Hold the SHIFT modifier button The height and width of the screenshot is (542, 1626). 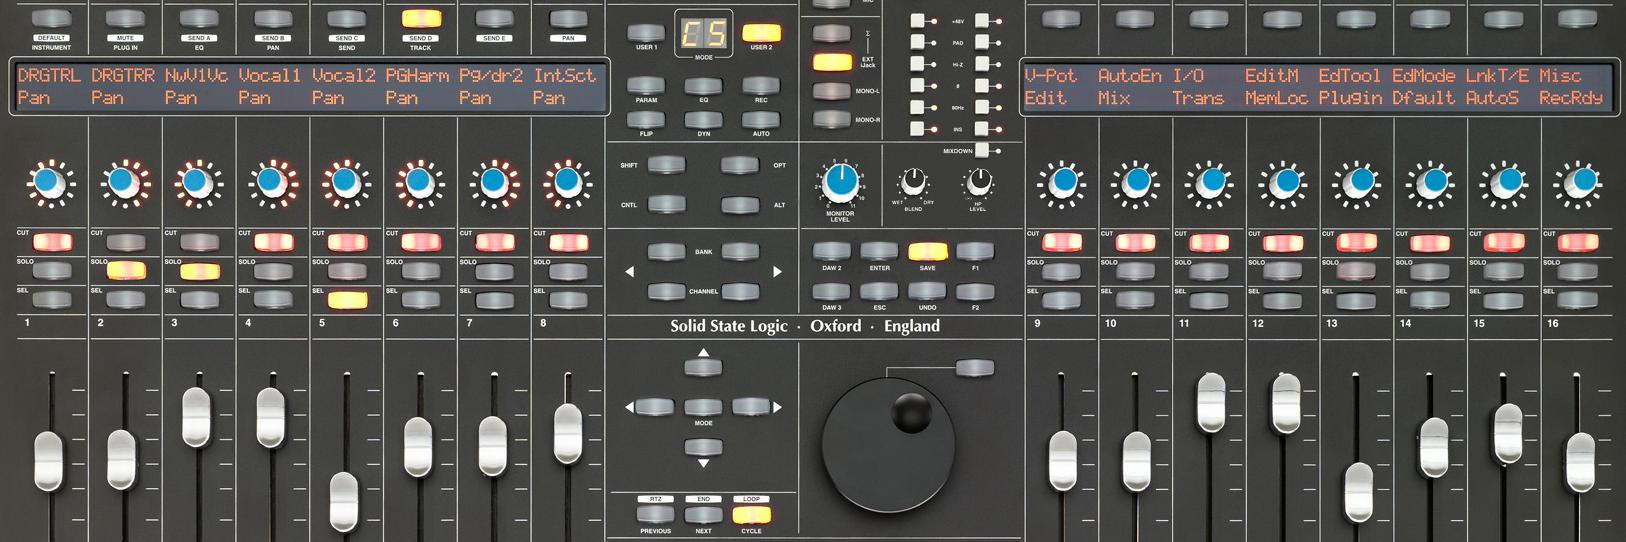pyautogui.click(x=666, y=165)
